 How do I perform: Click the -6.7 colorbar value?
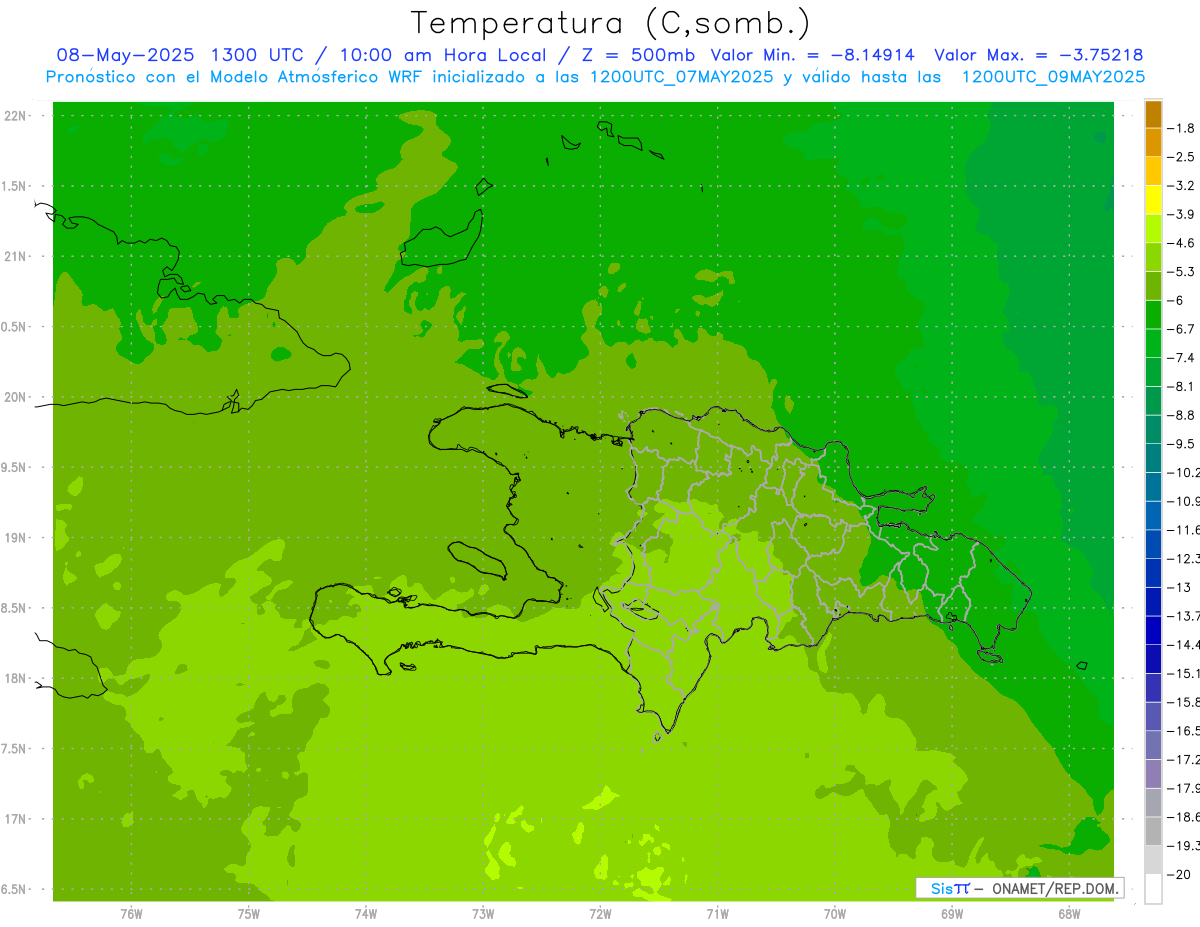(x=1182, y=329)
